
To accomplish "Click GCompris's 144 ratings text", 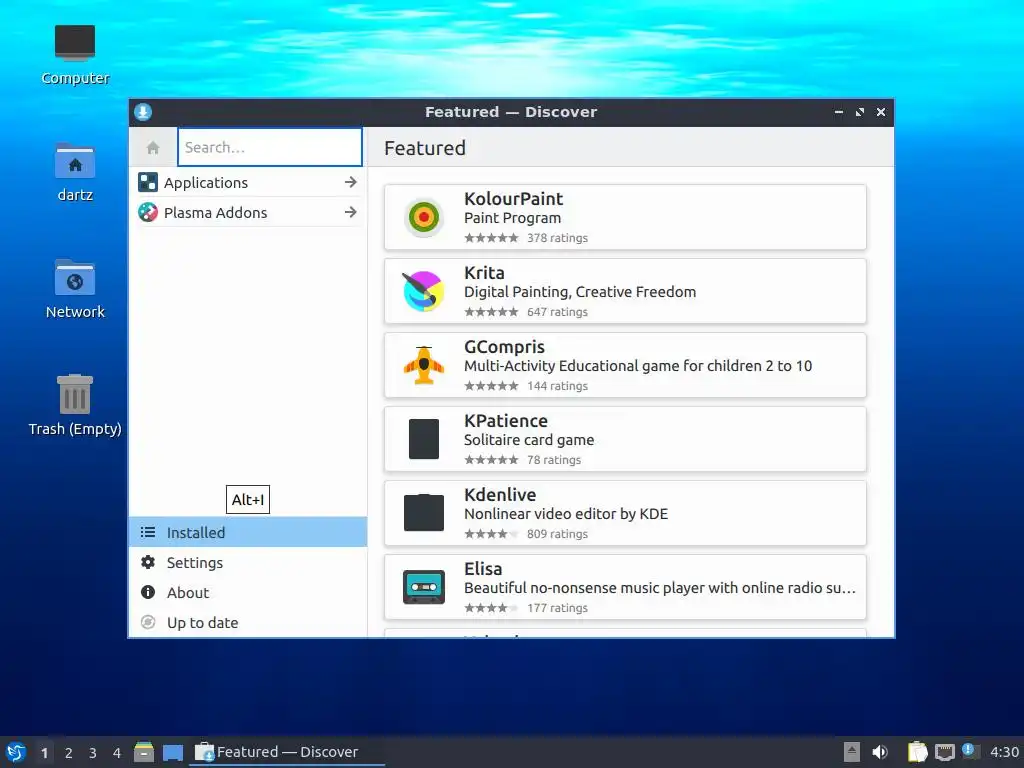I will click(x=557, y=386).
